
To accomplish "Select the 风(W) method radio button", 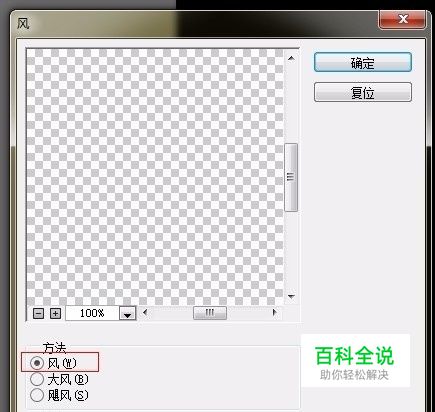I will [x=37, y=363].
